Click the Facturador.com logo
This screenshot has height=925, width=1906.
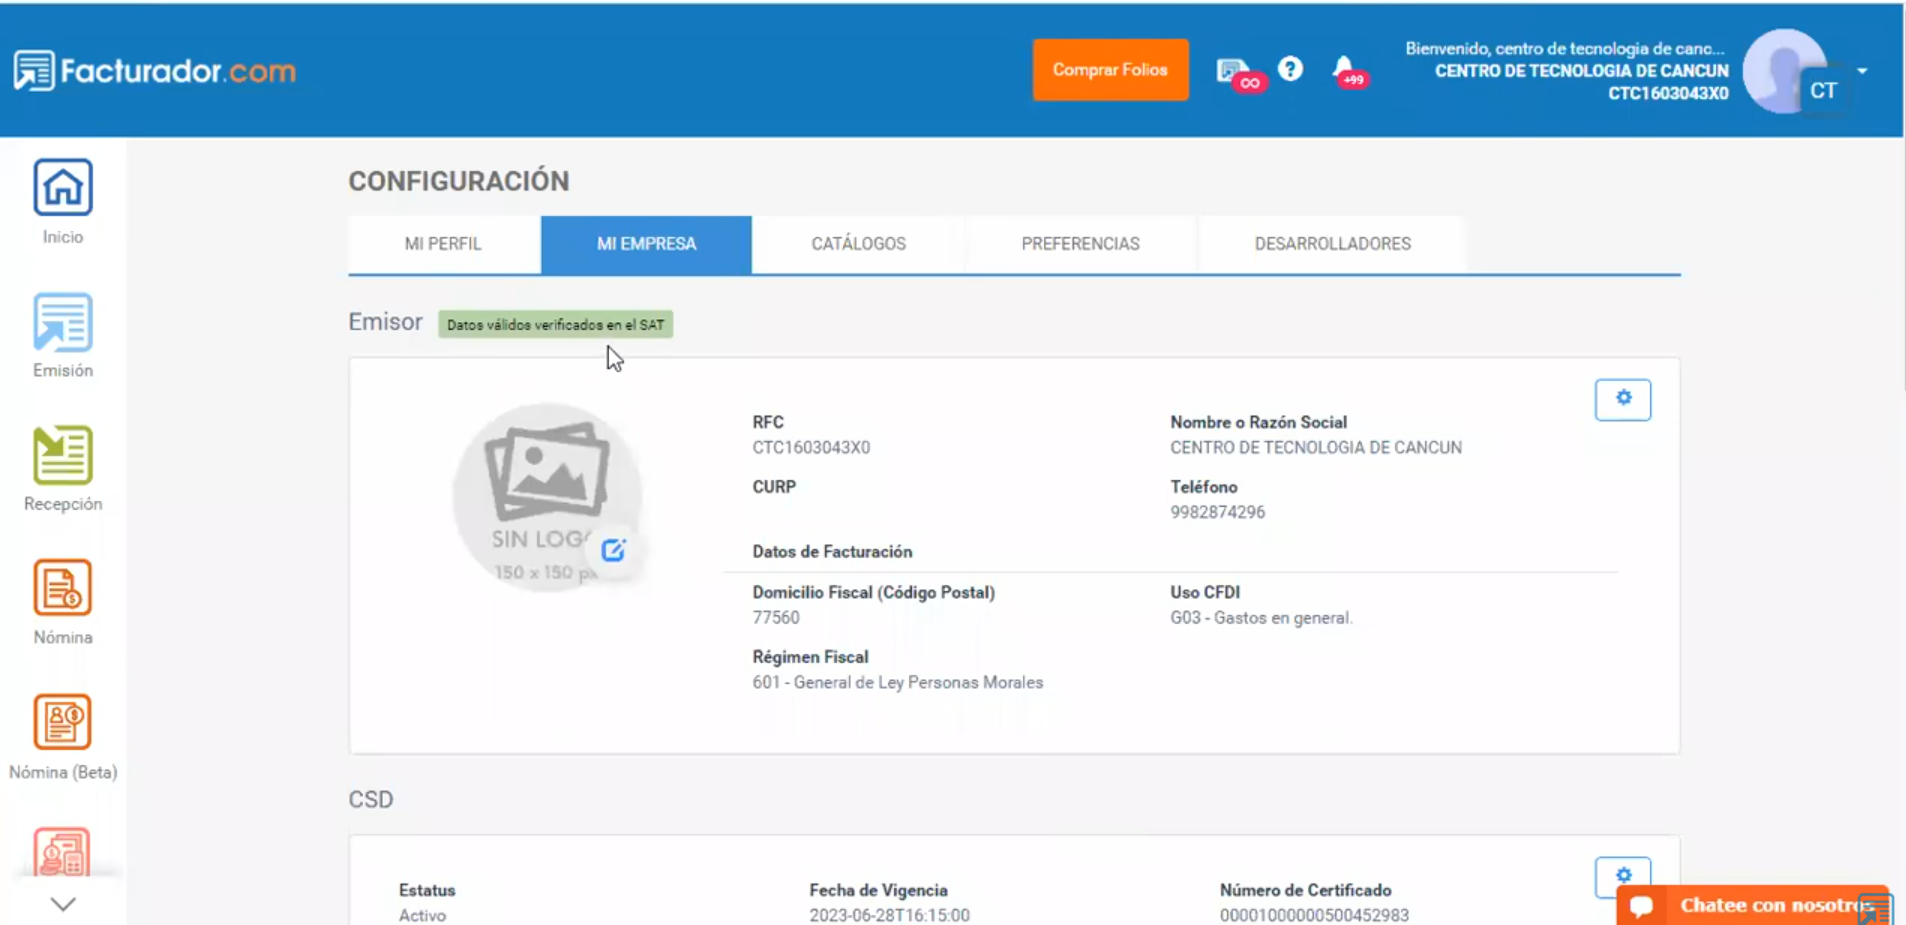pyautogui.click(x=155, y=69)
